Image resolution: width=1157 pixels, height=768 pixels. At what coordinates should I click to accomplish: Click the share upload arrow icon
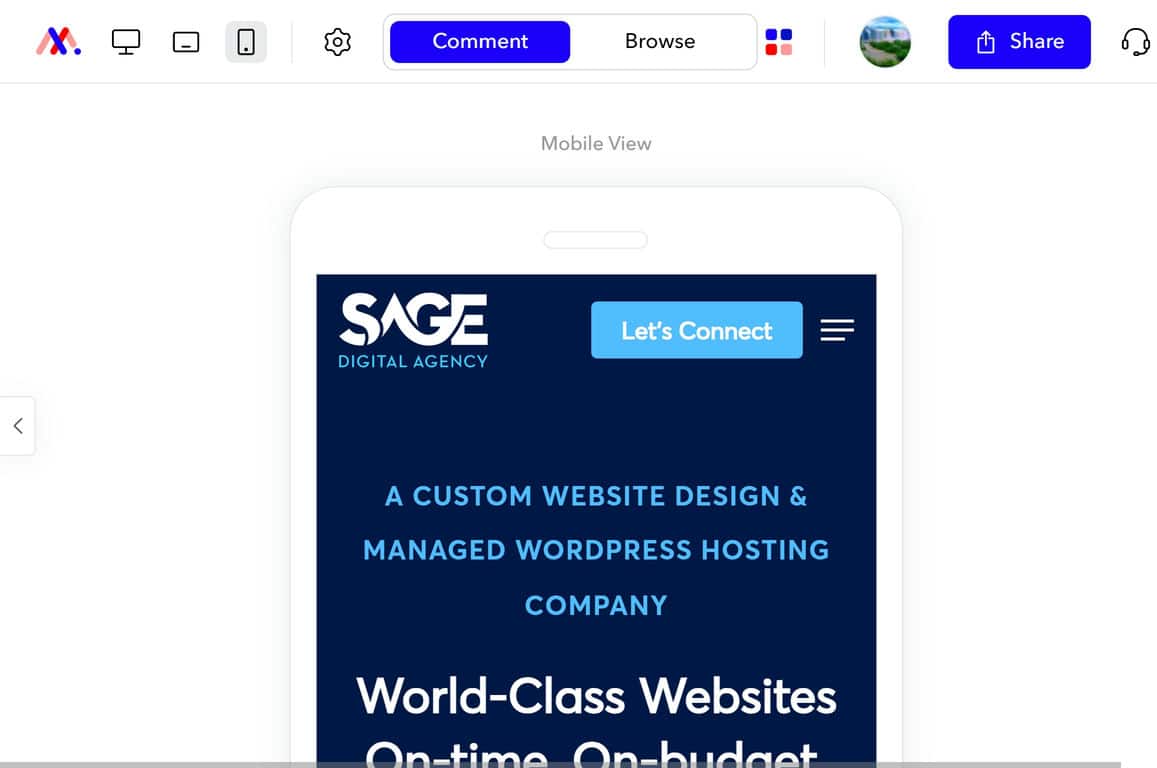click(x=986, y=41)
